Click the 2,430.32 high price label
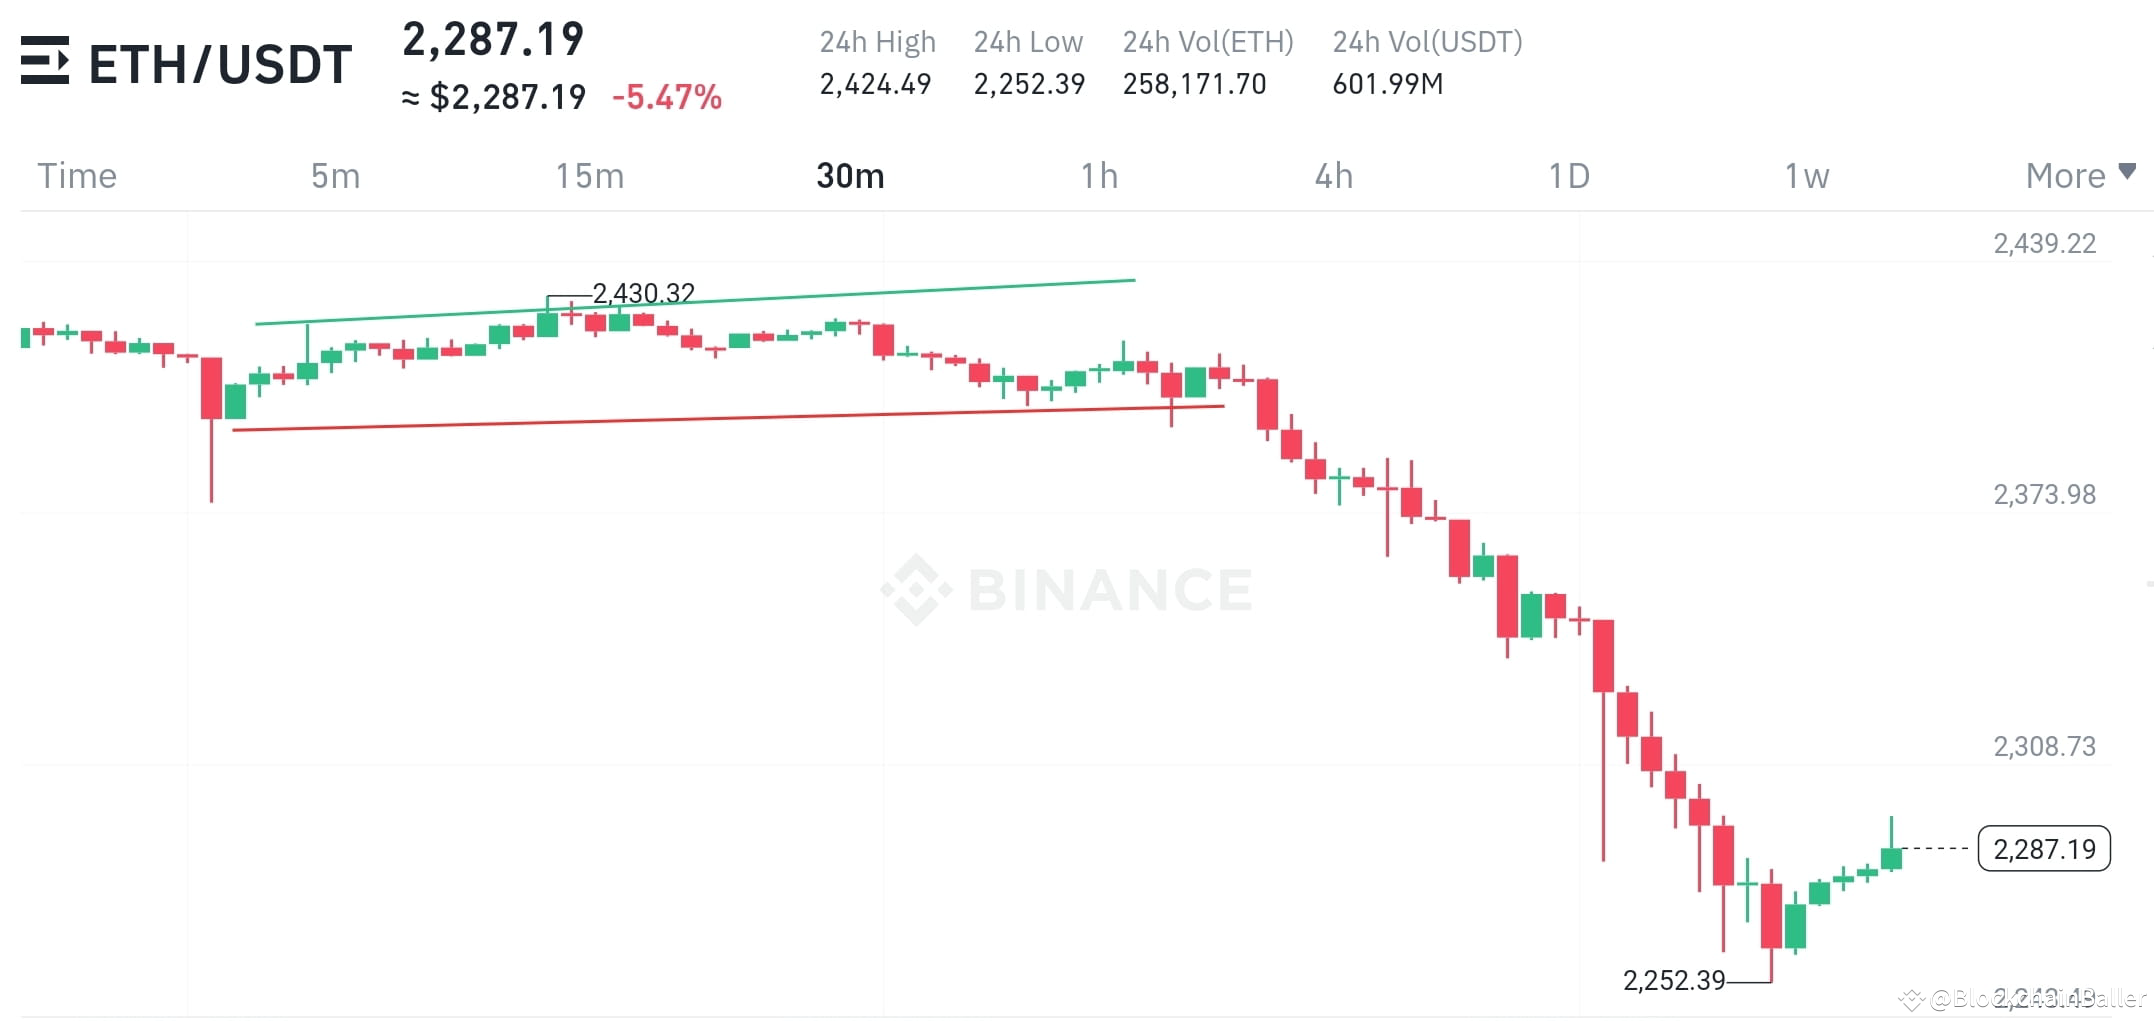2154x1021 pixels. (x=645, y=294)
